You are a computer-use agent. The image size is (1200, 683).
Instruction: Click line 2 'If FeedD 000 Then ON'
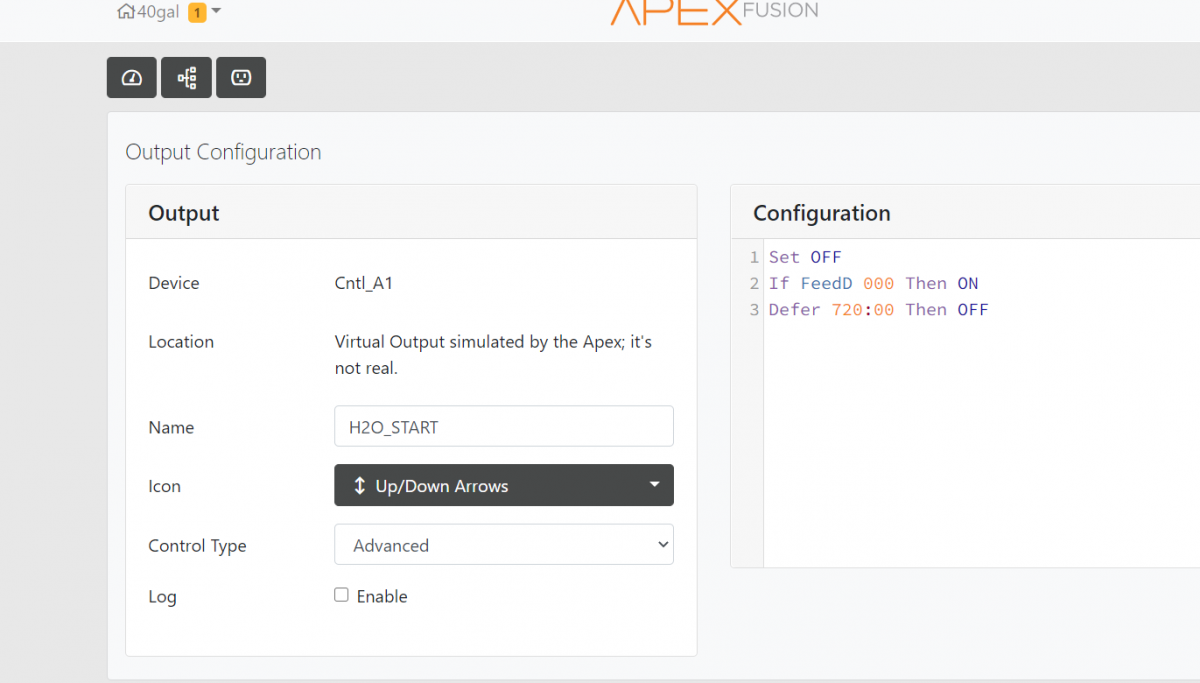coord(873,283)
